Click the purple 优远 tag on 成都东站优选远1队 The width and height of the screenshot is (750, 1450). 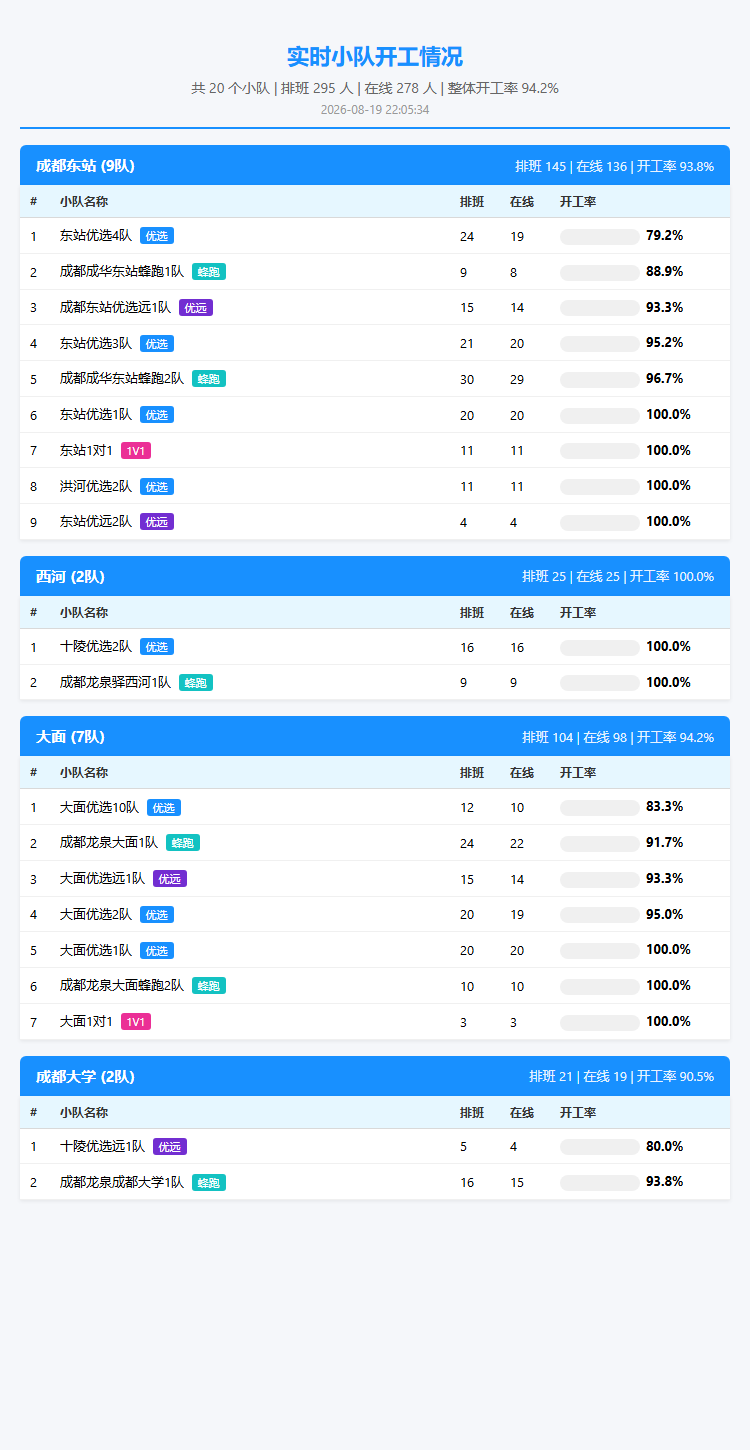[196, 308]
